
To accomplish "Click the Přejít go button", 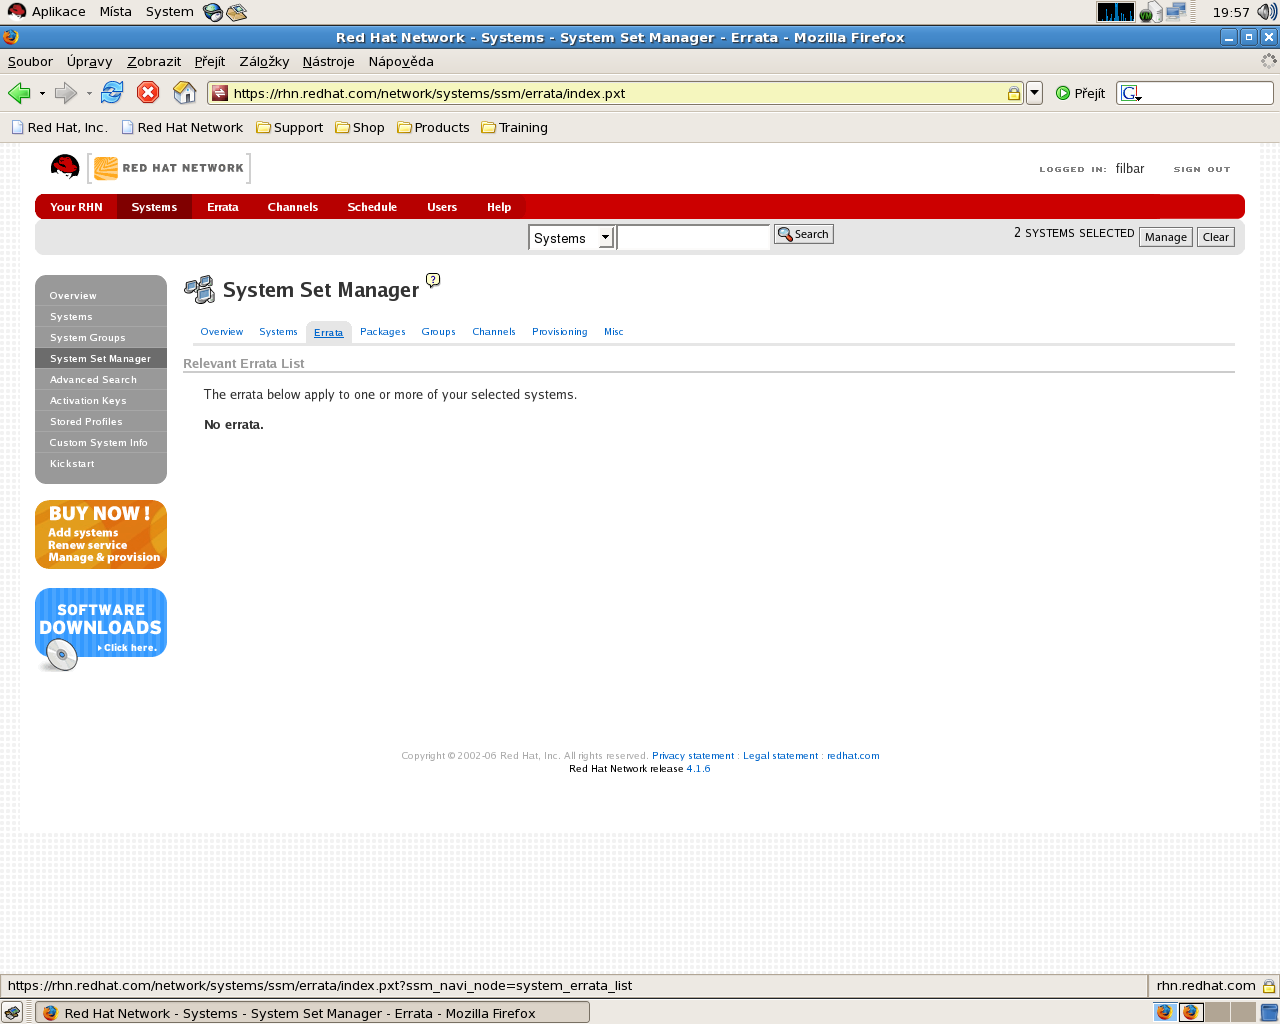I will (x=1080, y=93).
